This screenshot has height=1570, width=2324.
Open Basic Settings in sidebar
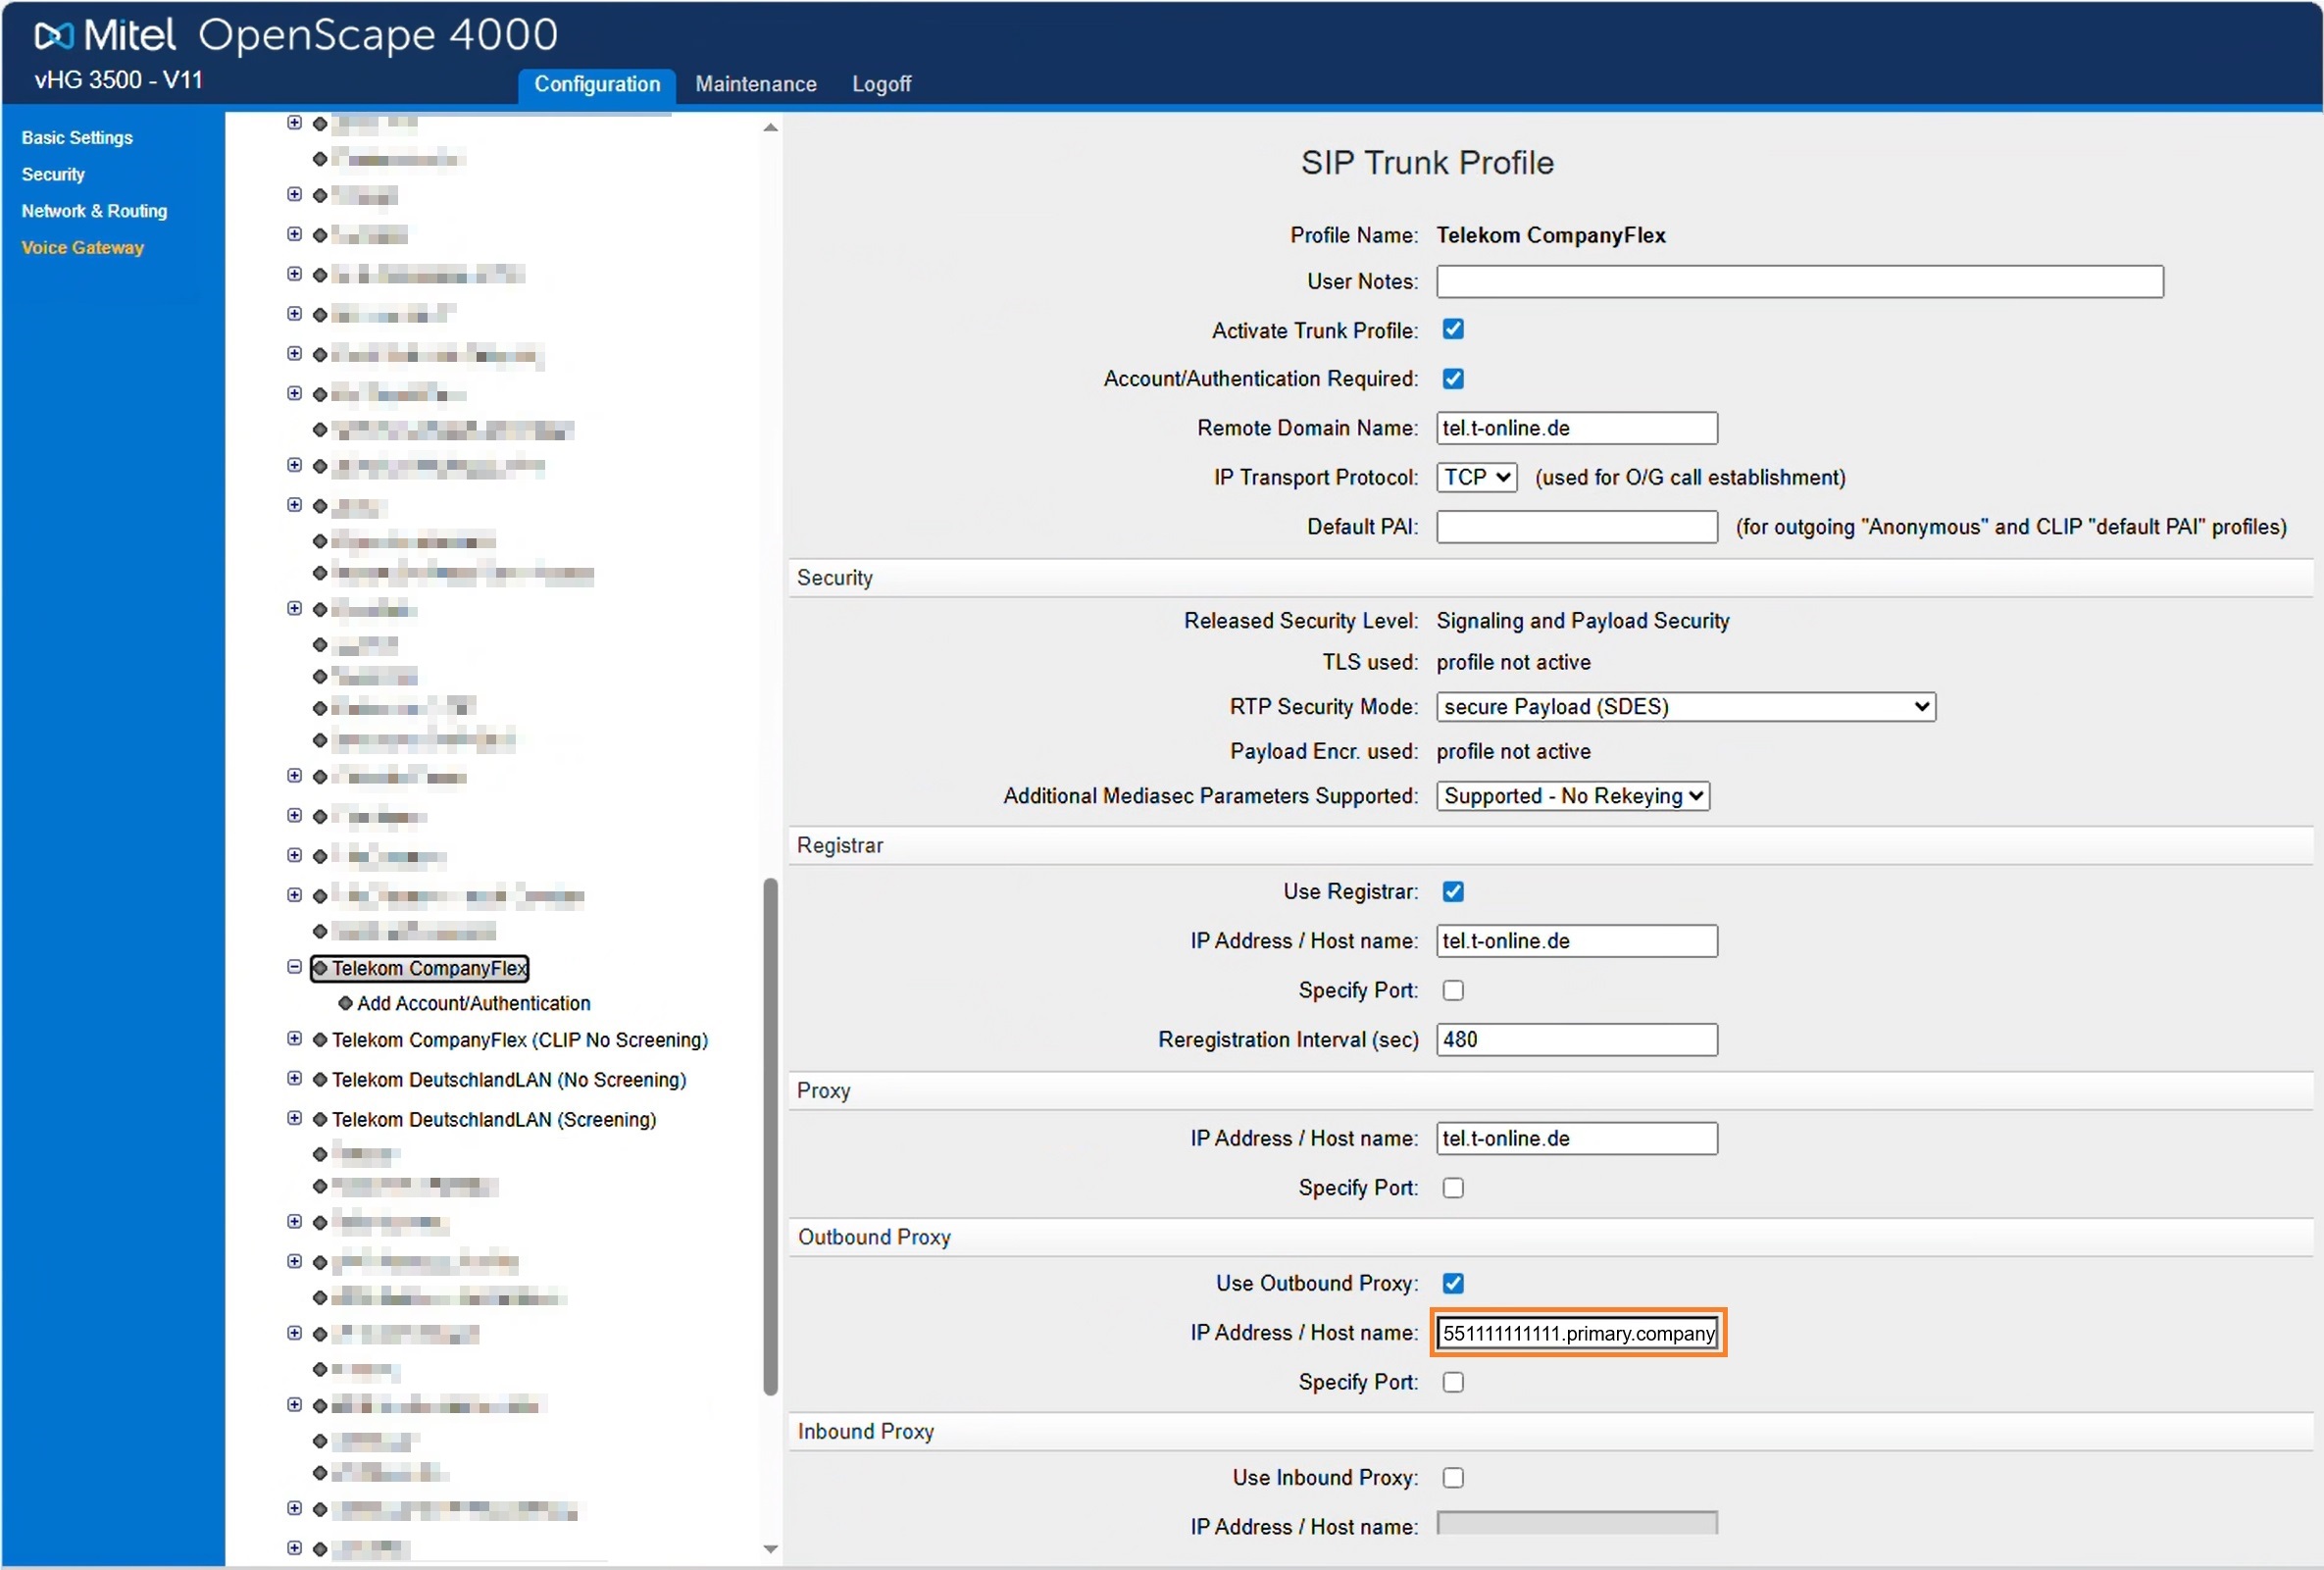[x=77, y=137]
